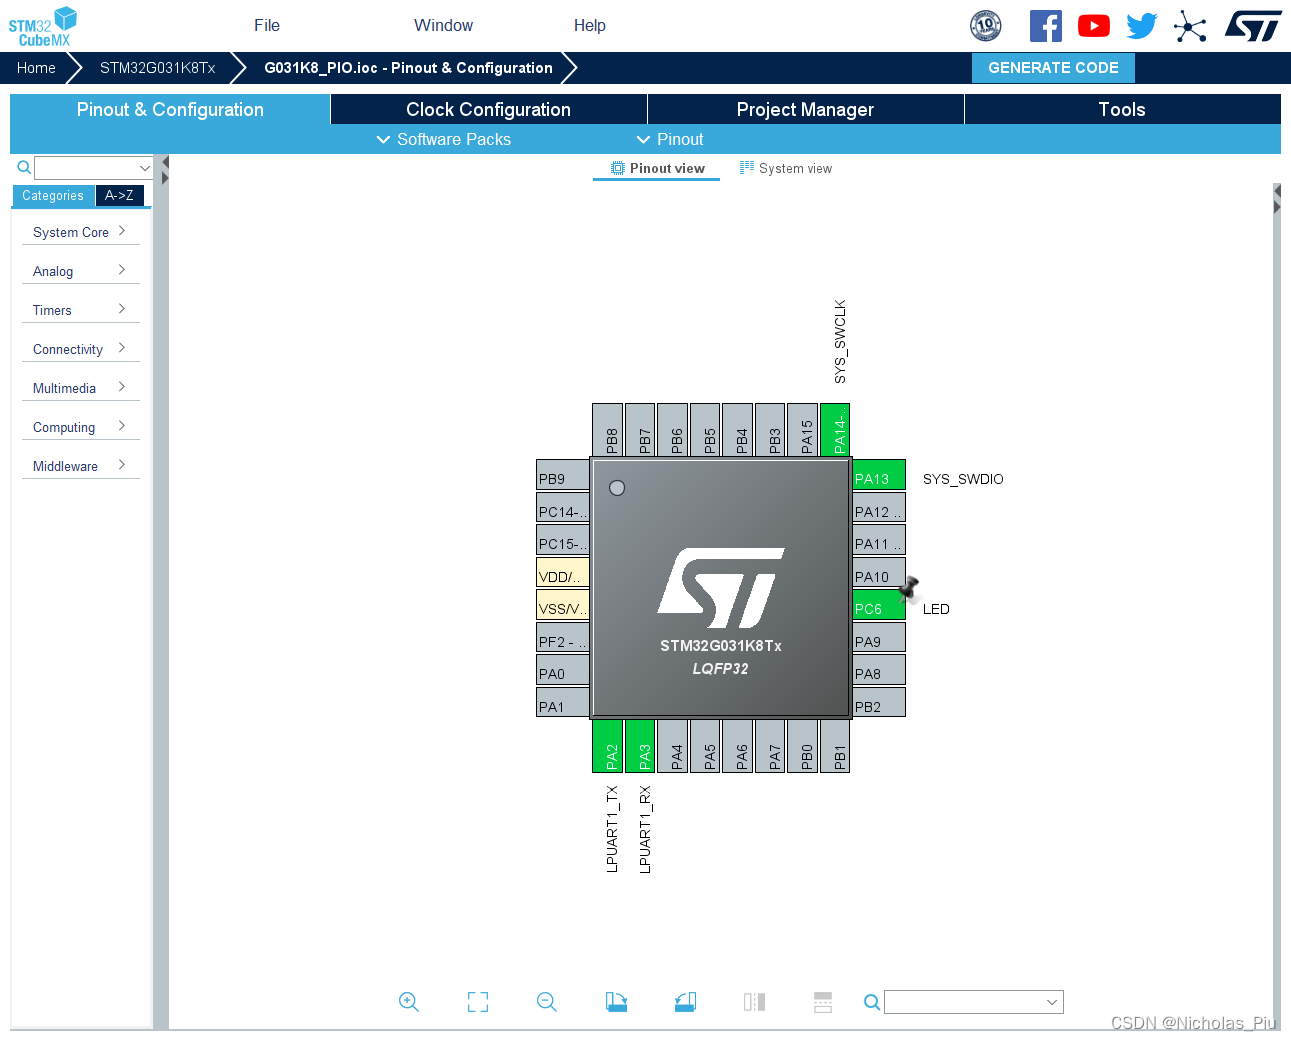
Task: Click the zoom in magnifier icon
Action: 408,1002
